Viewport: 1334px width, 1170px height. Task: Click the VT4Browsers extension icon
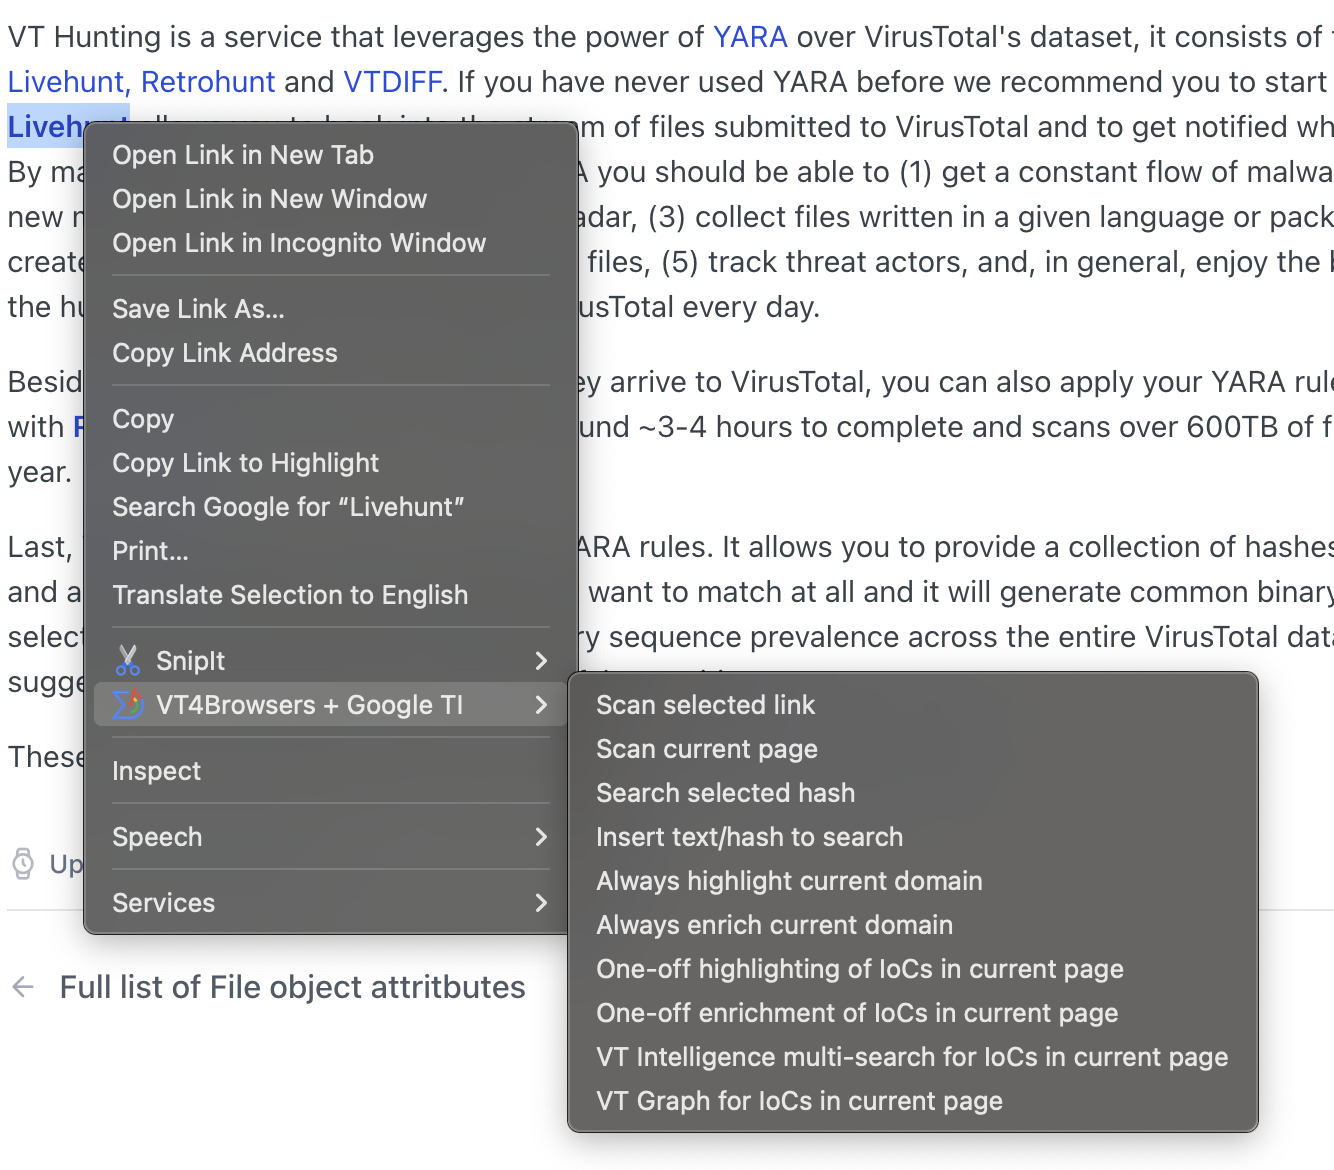point(128,705)
